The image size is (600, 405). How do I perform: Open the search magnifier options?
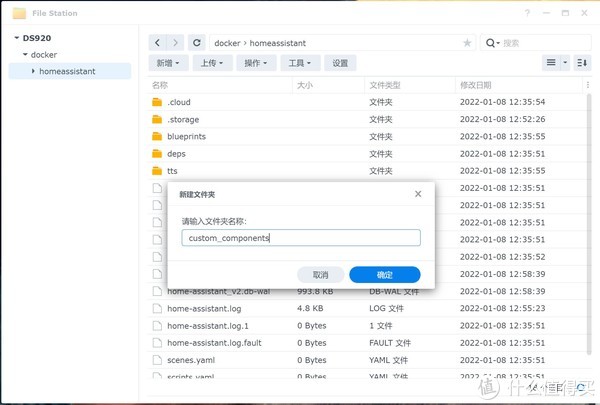[492, 43]
